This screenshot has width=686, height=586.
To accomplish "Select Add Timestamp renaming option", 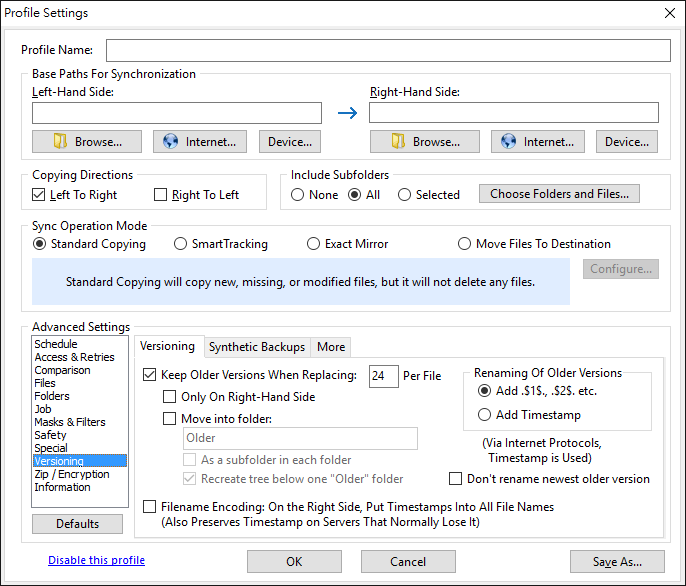I will point(485,415).
